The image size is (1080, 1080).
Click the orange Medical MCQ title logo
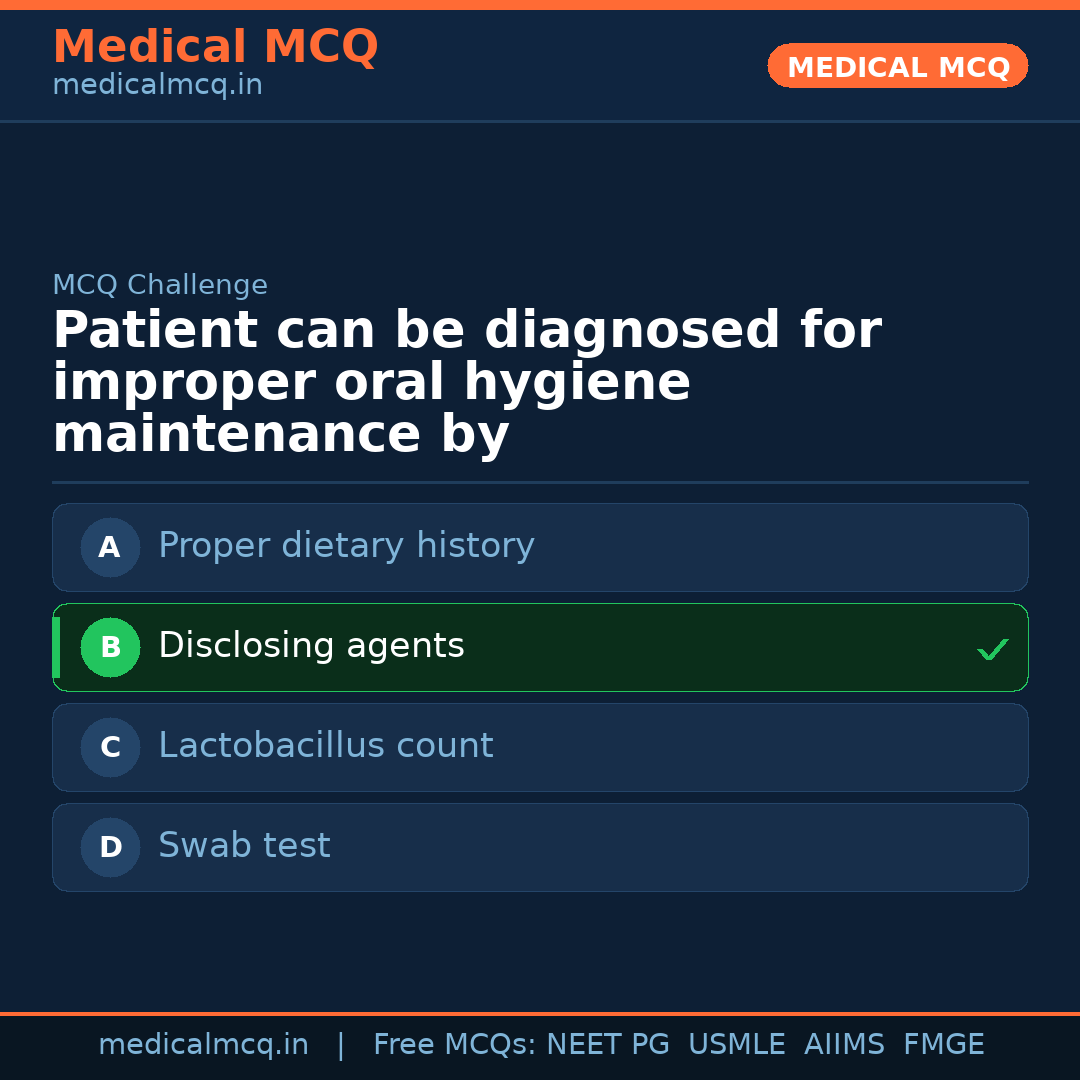215,48
